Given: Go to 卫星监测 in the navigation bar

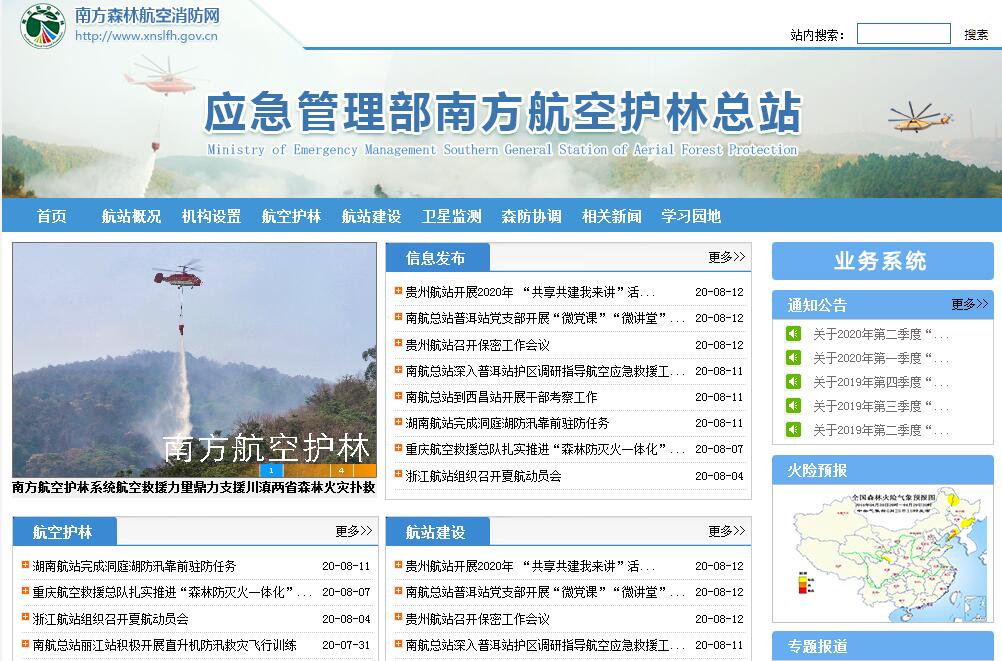Looking at the screenshot, I should click(451, 216).
